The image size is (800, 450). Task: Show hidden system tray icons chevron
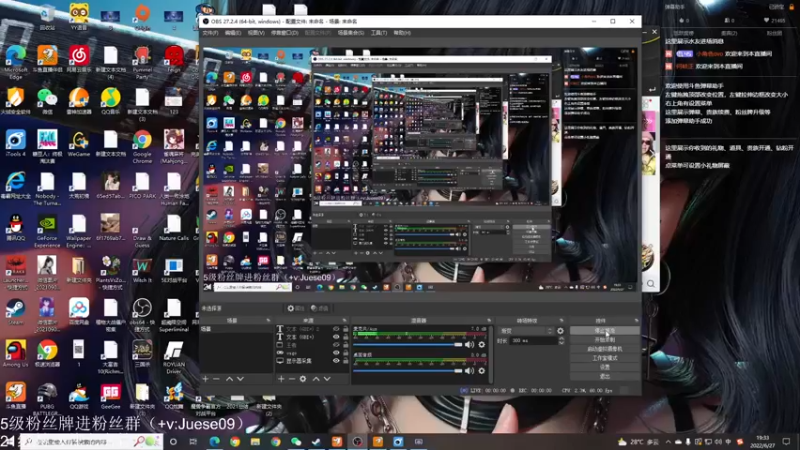pyautogui.click(x=668, y=442)
